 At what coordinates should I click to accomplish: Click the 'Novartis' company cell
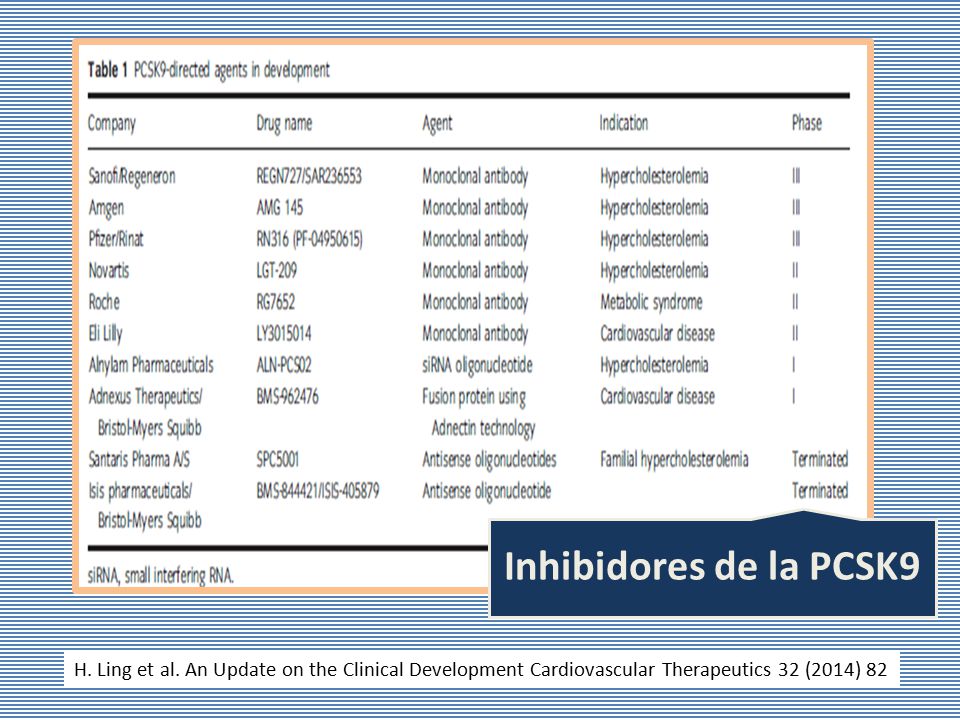tap(108, 271)
